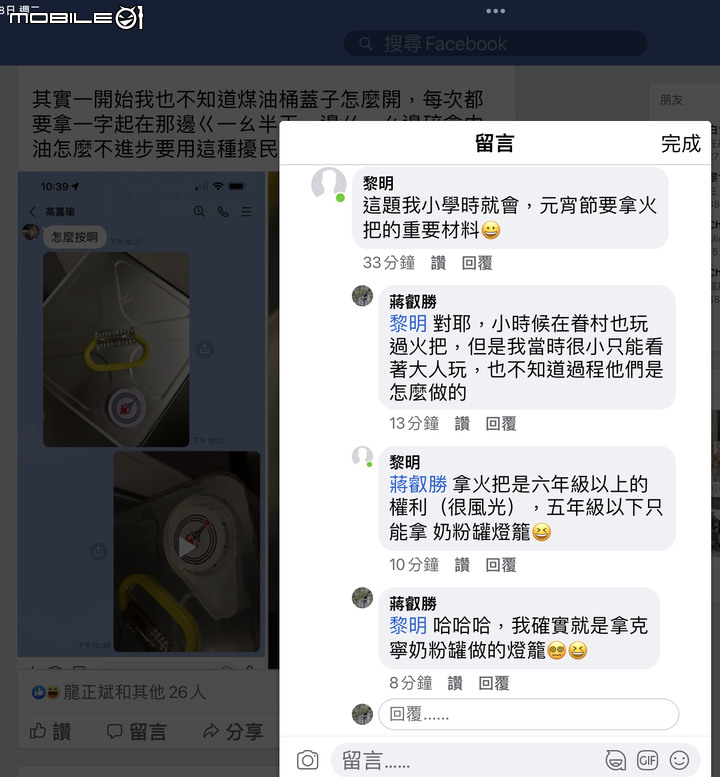Focus the 留言...... comment input field
This screenshot has width=720, height=777.
[x=466, y=760]
